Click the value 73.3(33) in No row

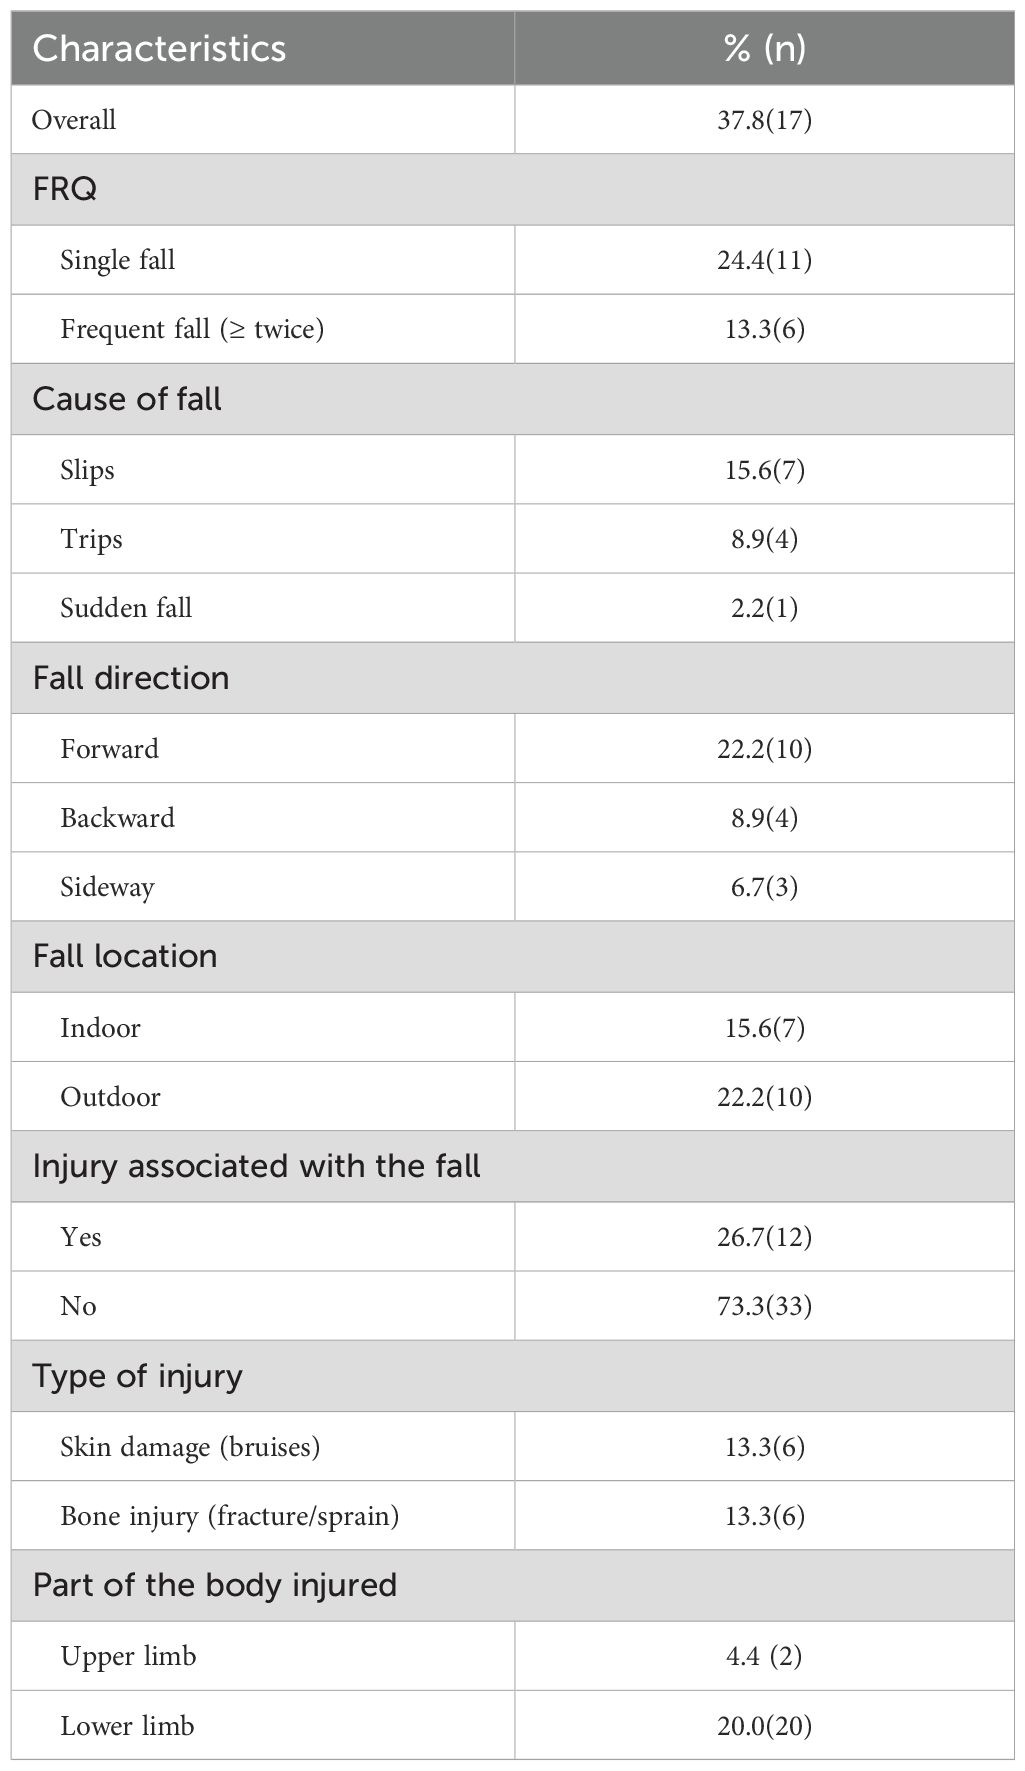764,1306
